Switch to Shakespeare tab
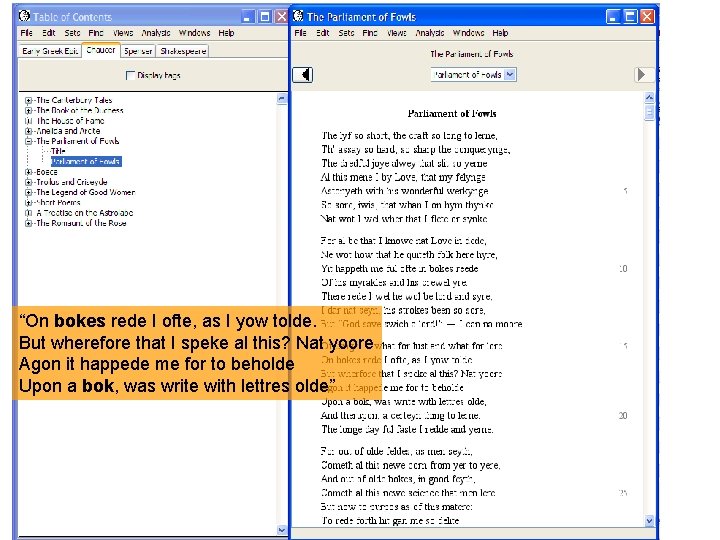Image resolution: width=720 pixels, height=540 pixels. pos(183,51)
